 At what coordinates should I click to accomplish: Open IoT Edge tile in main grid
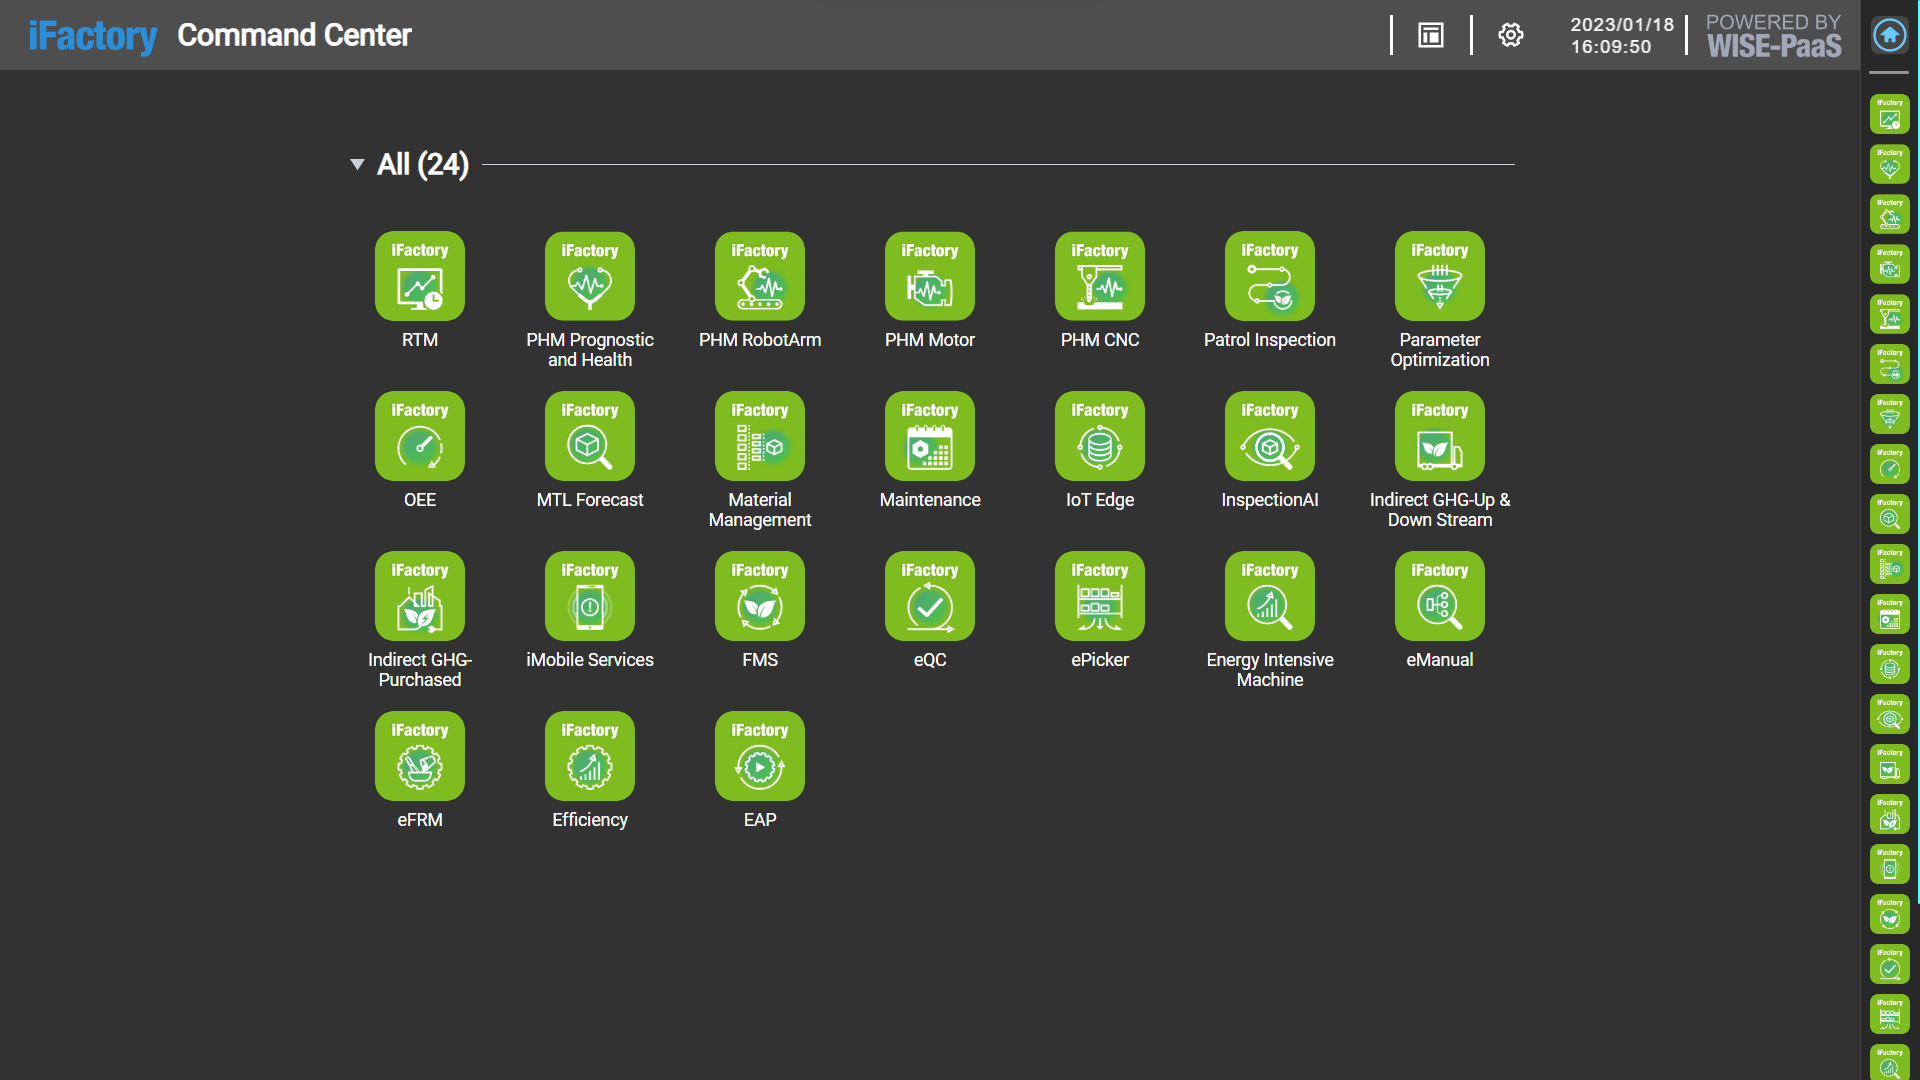[1100, 436]
